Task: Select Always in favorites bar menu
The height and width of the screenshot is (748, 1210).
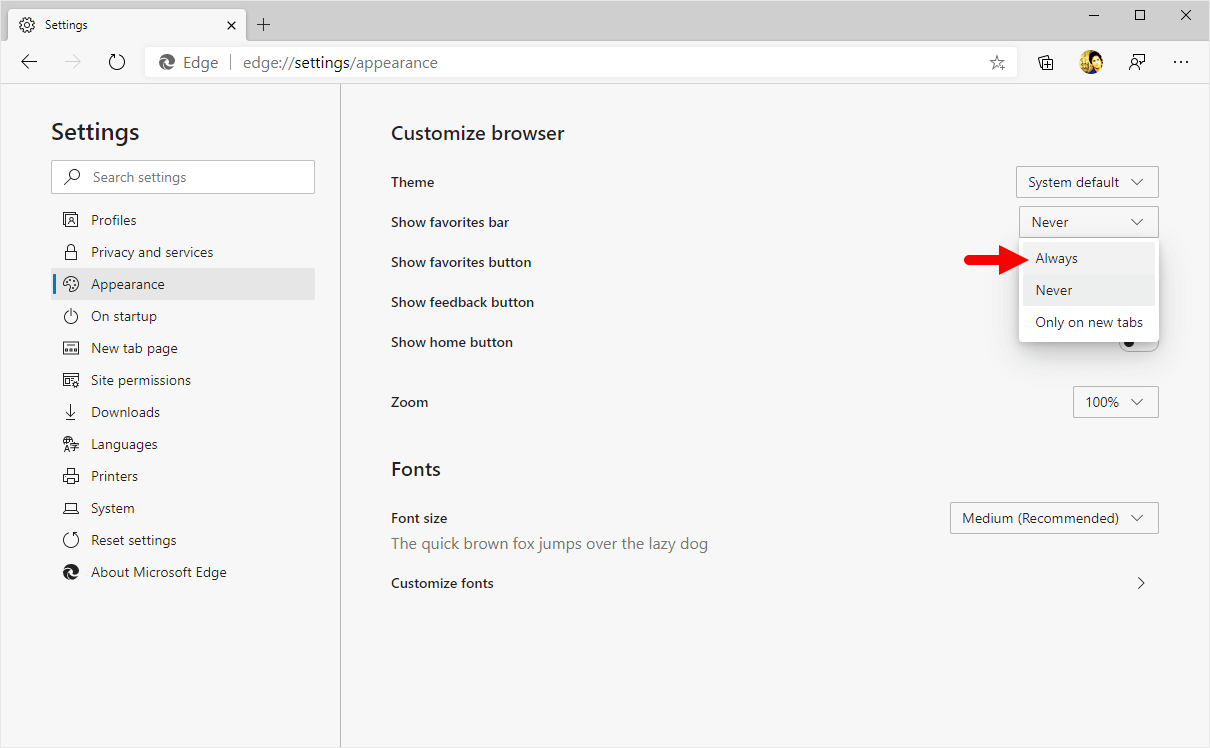Action: coord(1089,258)
